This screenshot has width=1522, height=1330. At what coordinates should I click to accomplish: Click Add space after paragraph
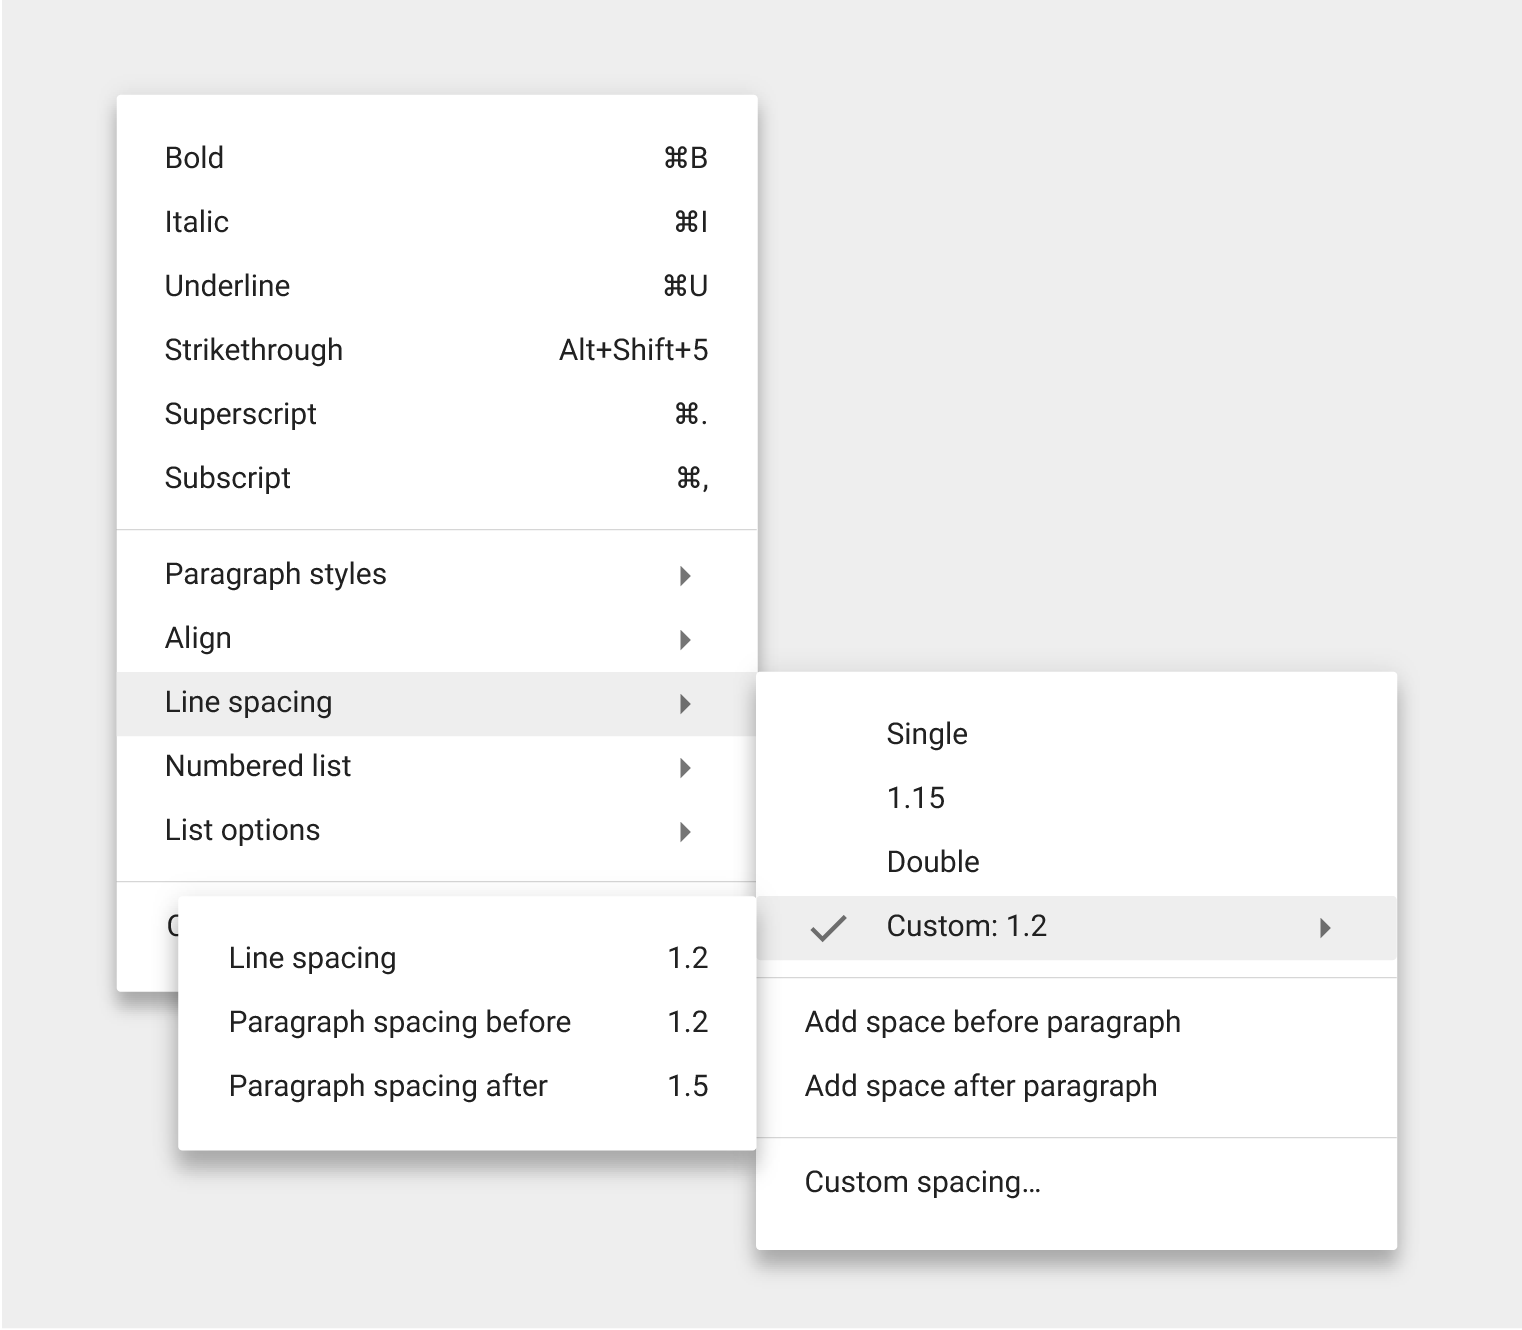click(x=980, y=1086)
